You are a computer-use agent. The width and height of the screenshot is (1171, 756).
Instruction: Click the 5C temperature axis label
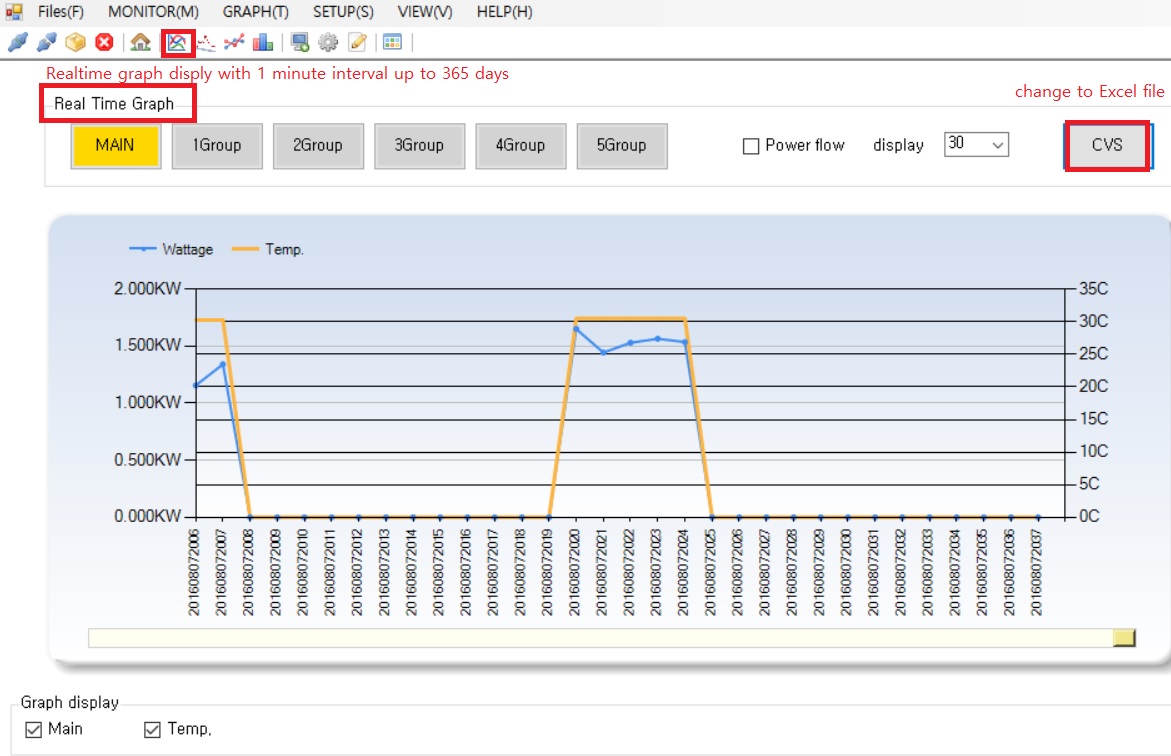(1089, 484)
